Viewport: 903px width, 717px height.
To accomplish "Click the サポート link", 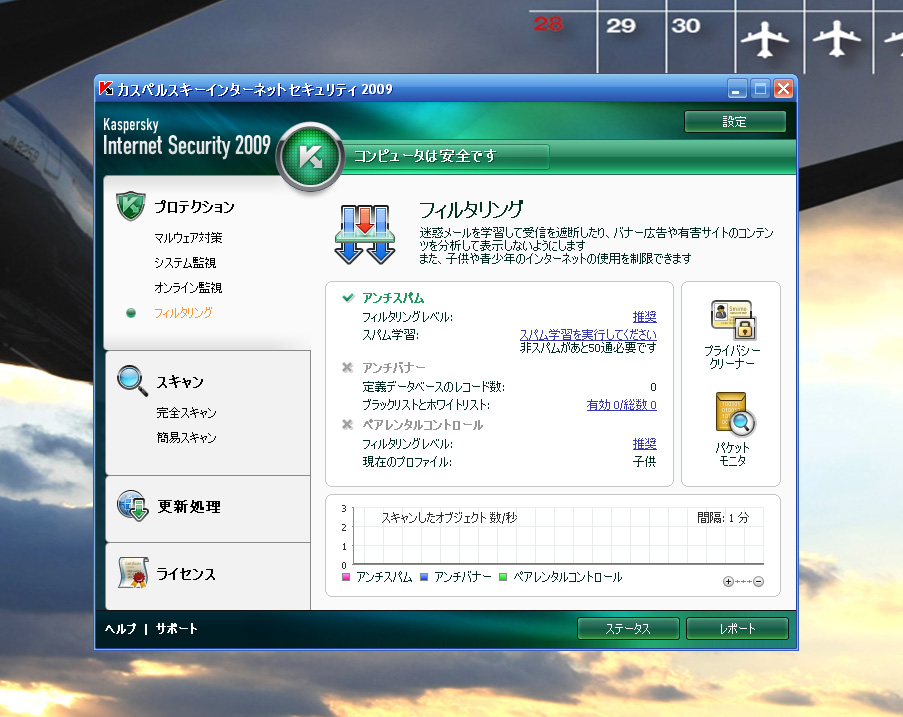I will coord(176,628).
